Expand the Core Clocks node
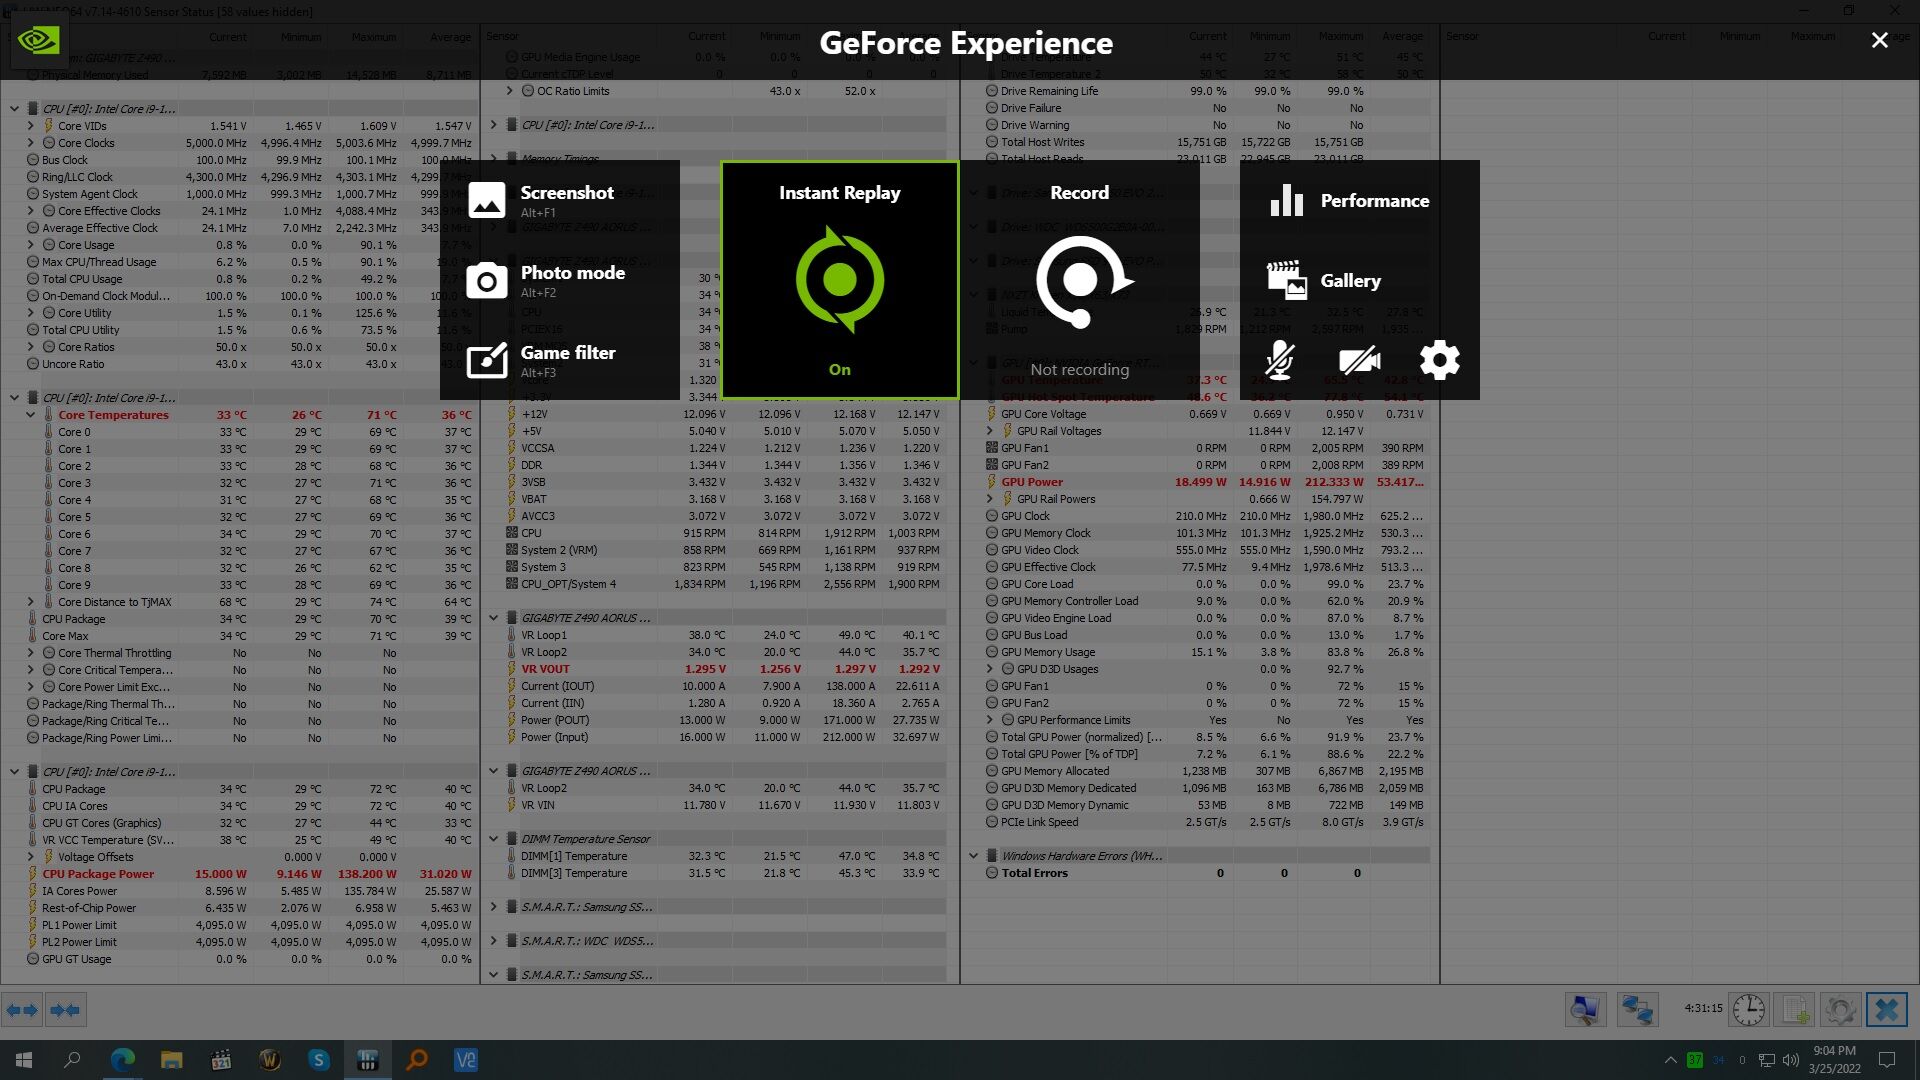Viewport: 1920px width, 1080px height. [30, 143]
